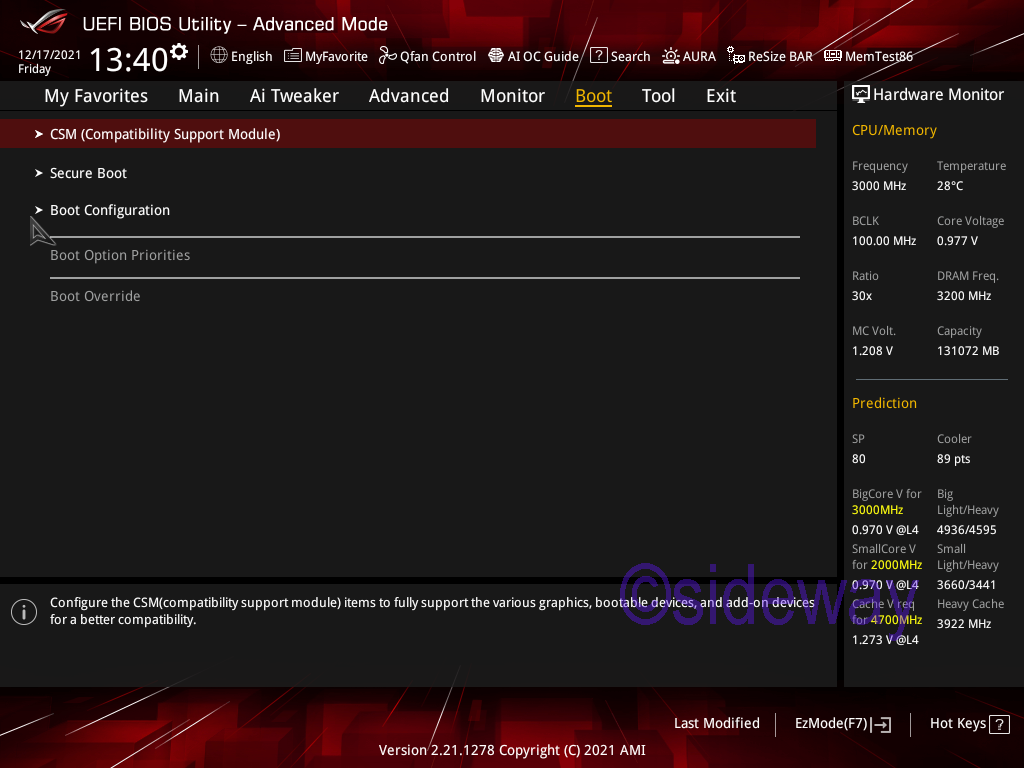Click the 3660/3441 Small Light/Heavy value

[967, 584]
